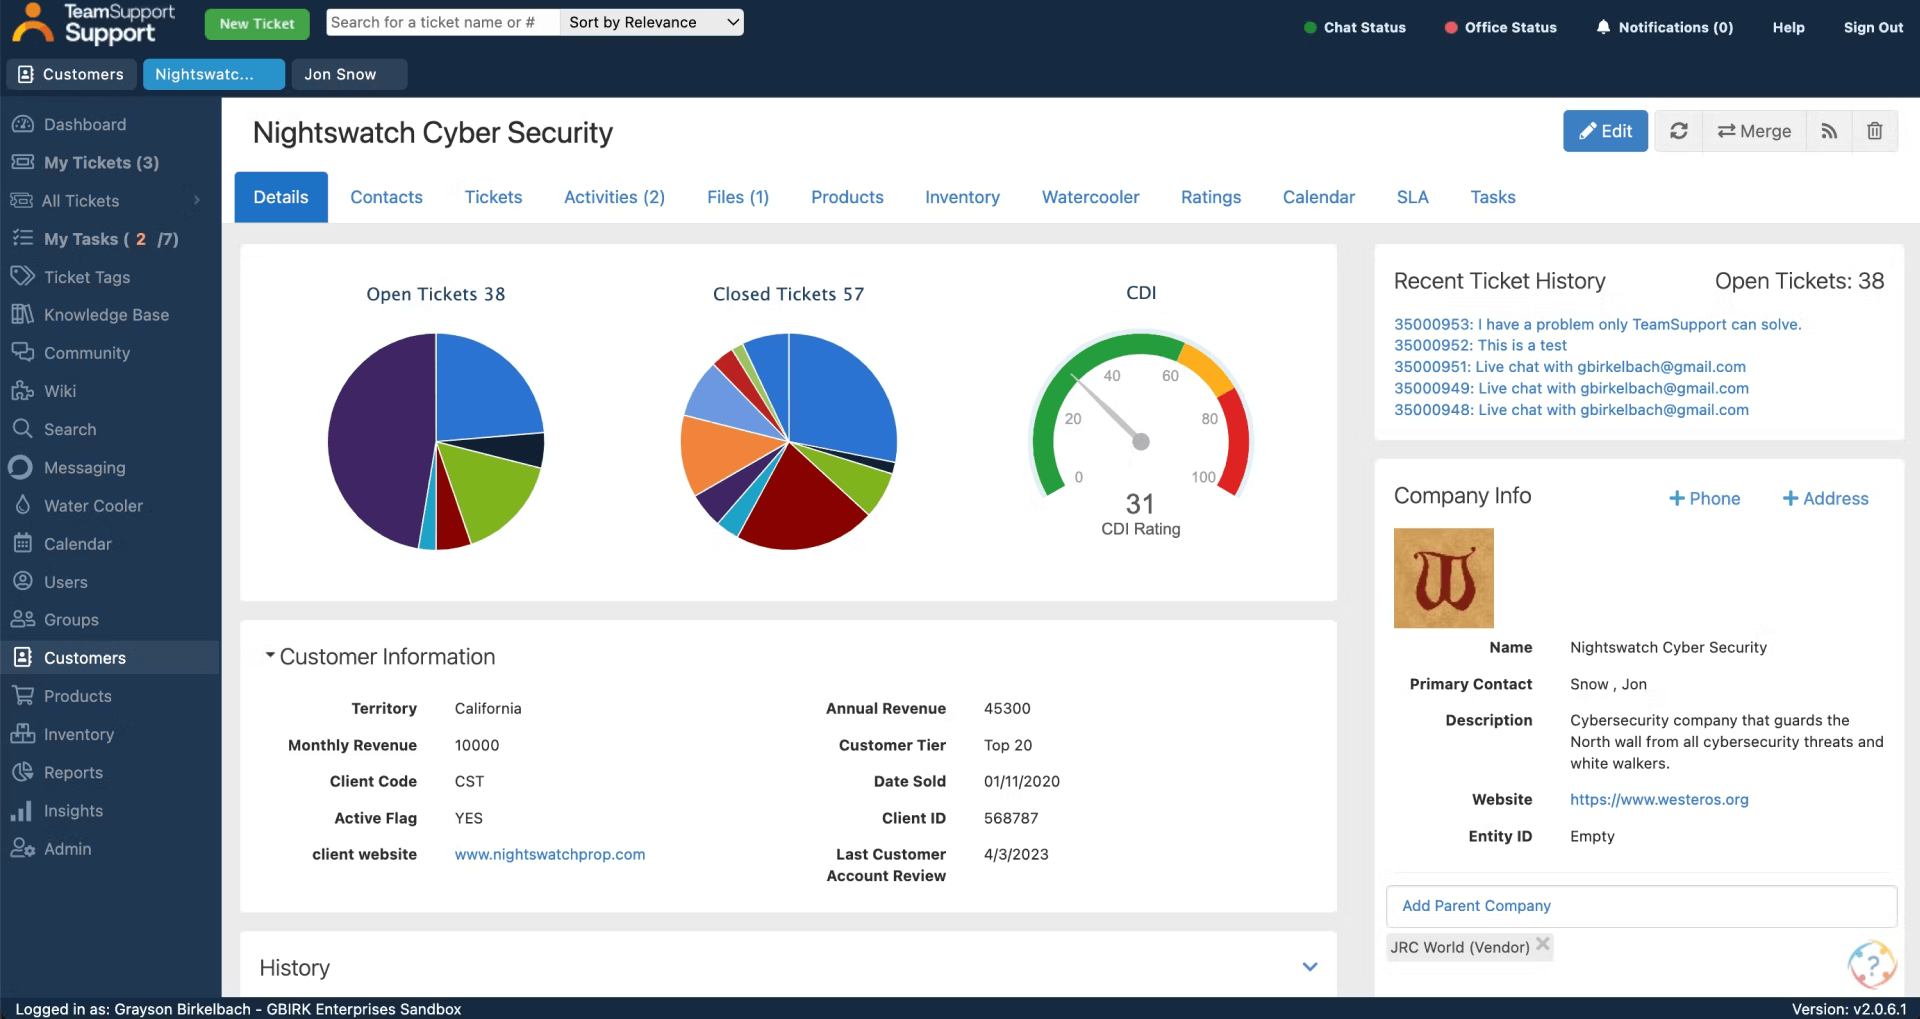Open the Wiki sidebar item

60,391
